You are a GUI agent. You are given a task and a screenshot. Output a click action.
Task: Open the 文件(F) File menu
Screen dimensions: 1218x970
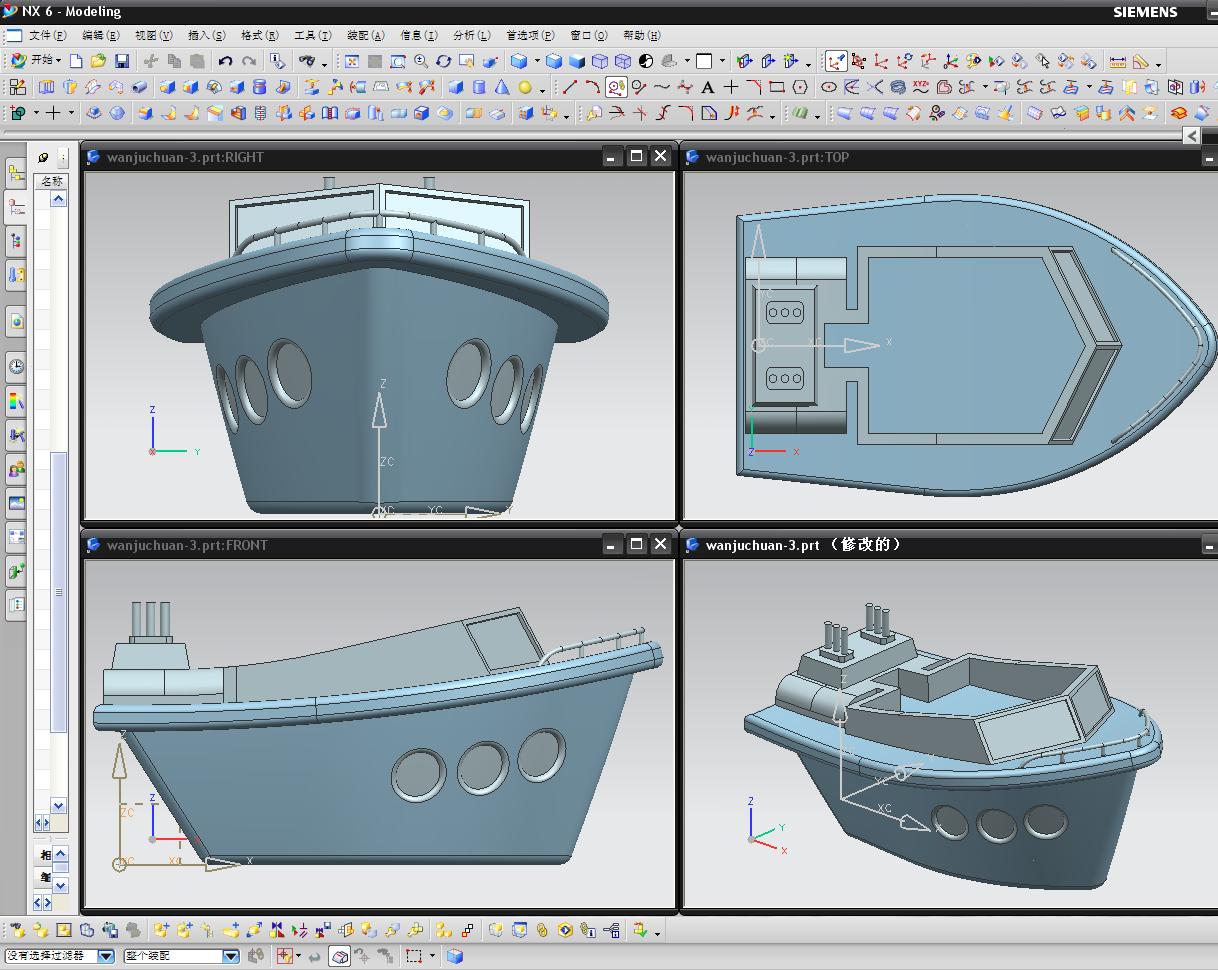coord(47,35)
